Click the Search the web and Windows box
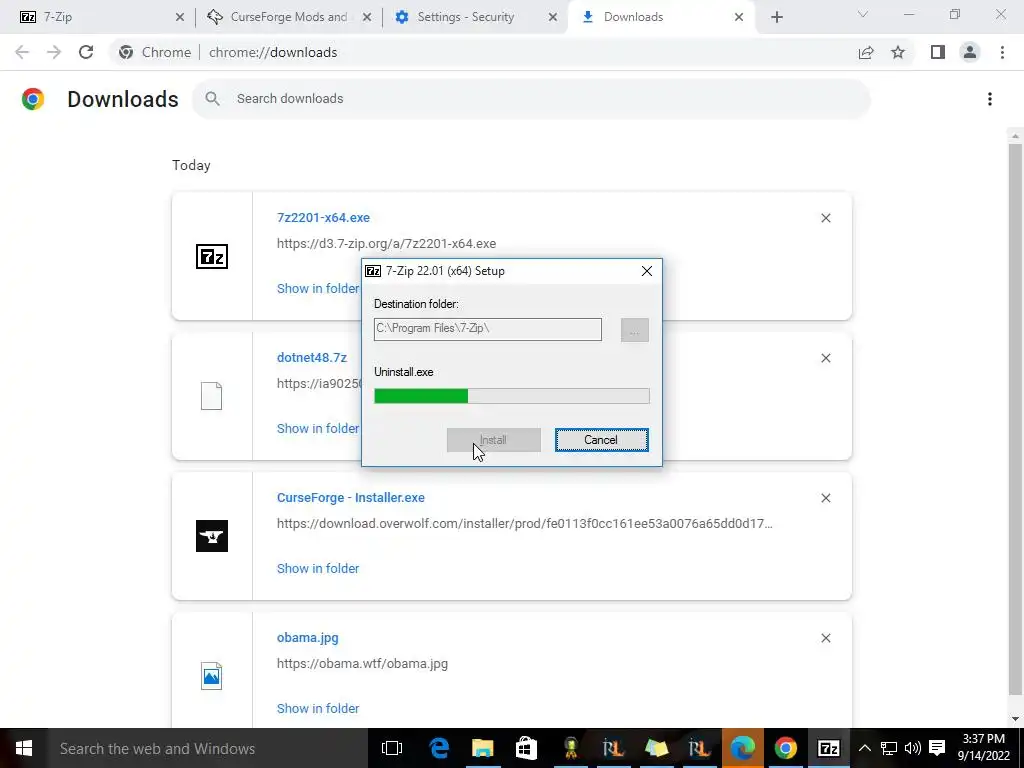 (x=208, y=748)
